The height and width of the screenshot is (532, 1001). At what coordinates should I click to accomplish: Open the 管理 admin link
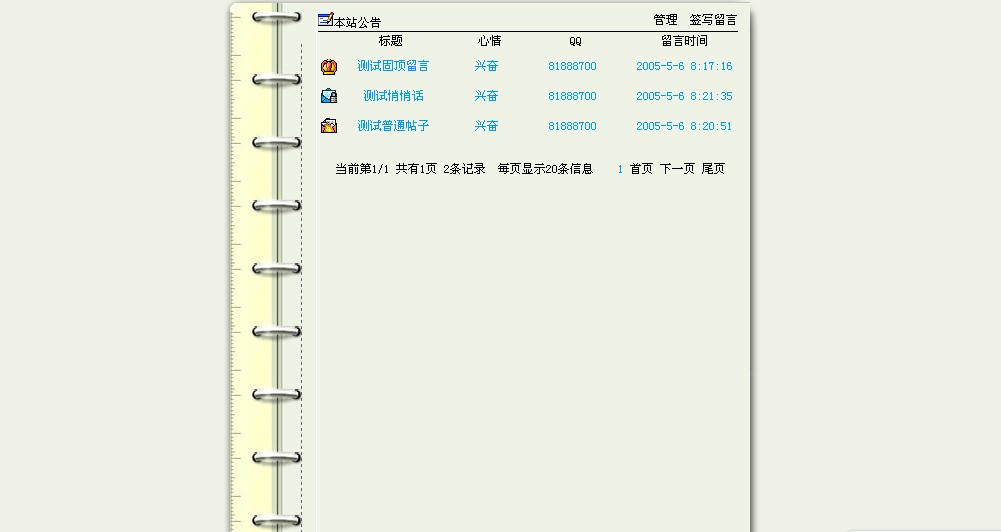pos(665,20)
